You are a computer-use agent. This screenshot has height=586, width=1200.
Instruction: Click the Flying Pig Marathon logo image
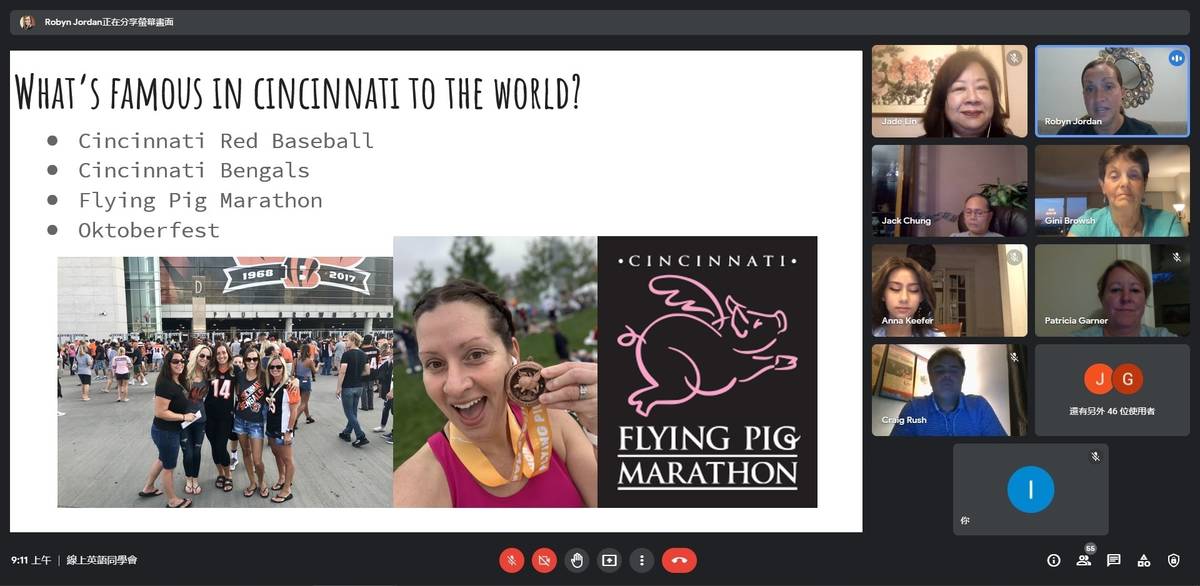[707, 372]
